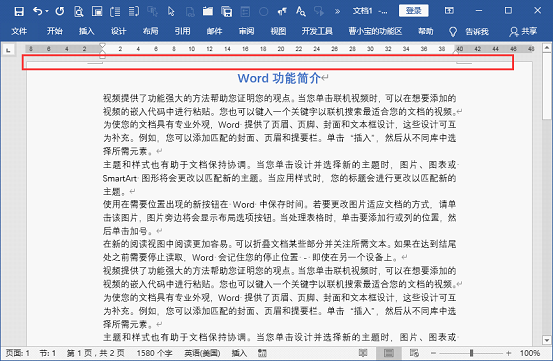Click the Save icon in quick access toolbar
553x361 pixels.
19,11
